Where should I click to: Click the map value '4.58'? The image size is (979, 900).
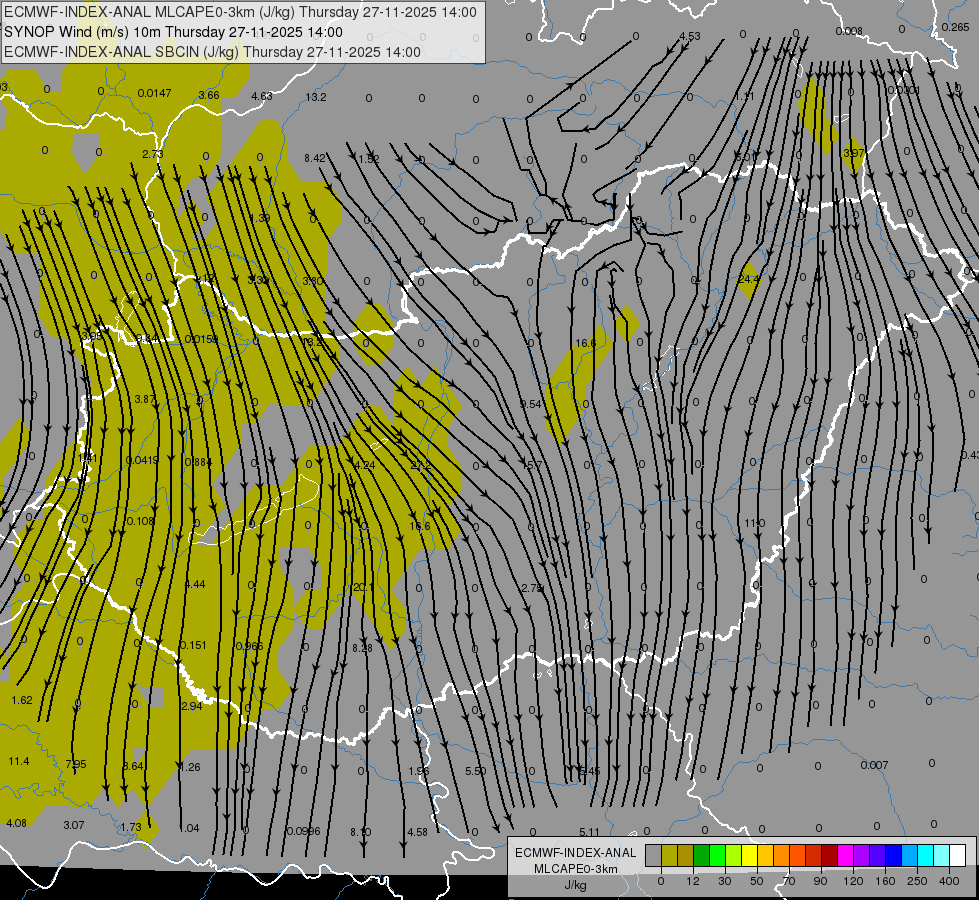(x=417, y=832)
